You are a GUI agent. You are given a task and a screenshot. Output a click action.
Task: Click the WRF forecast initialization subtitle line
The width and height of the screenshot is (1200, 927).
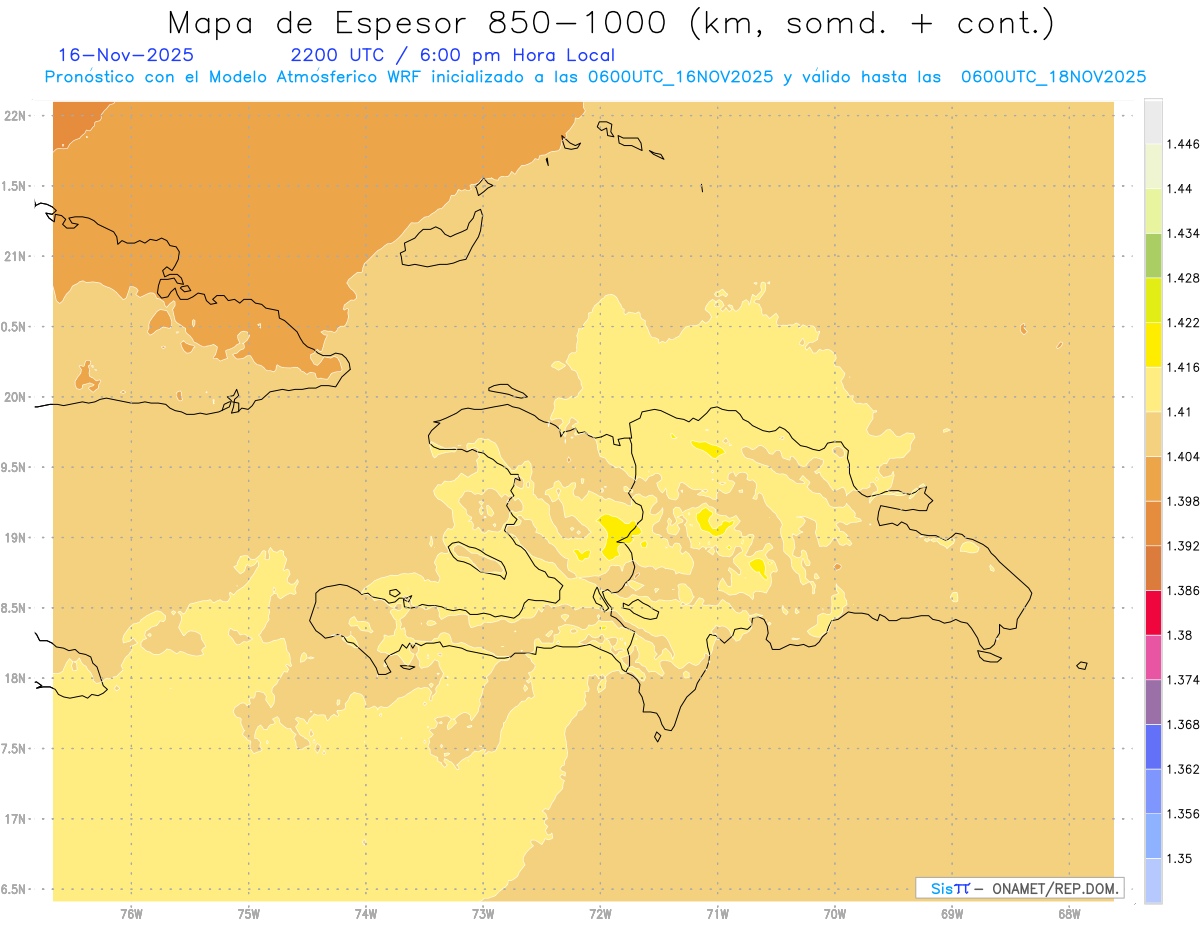pos(595,77)
